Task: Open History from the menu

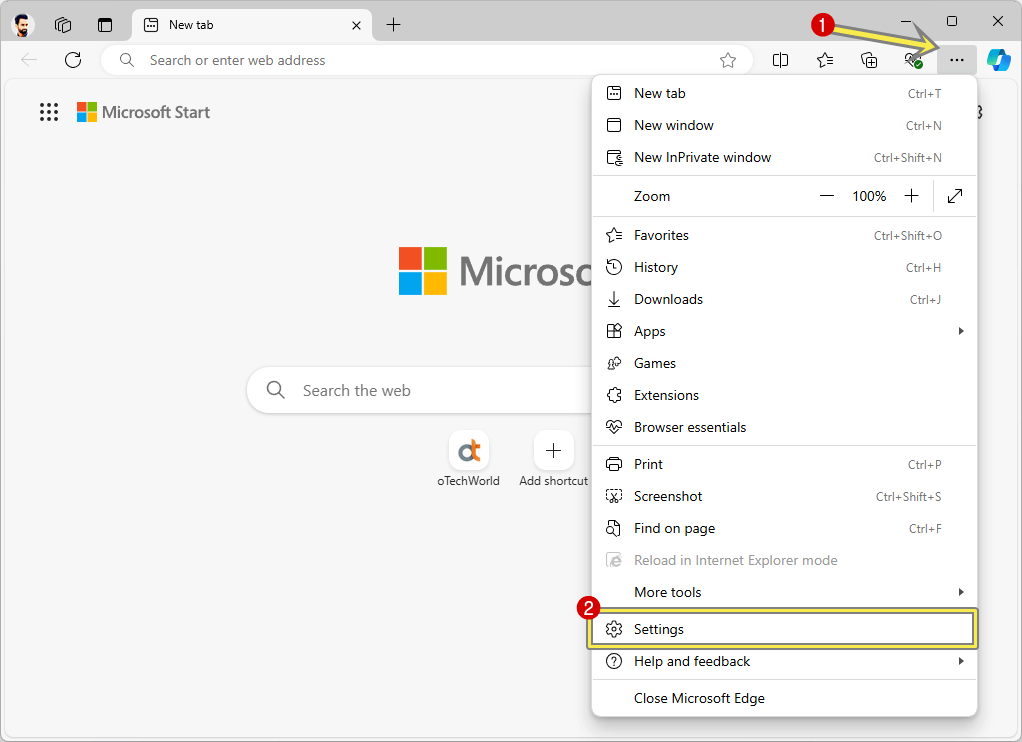Action: (784, 267)
